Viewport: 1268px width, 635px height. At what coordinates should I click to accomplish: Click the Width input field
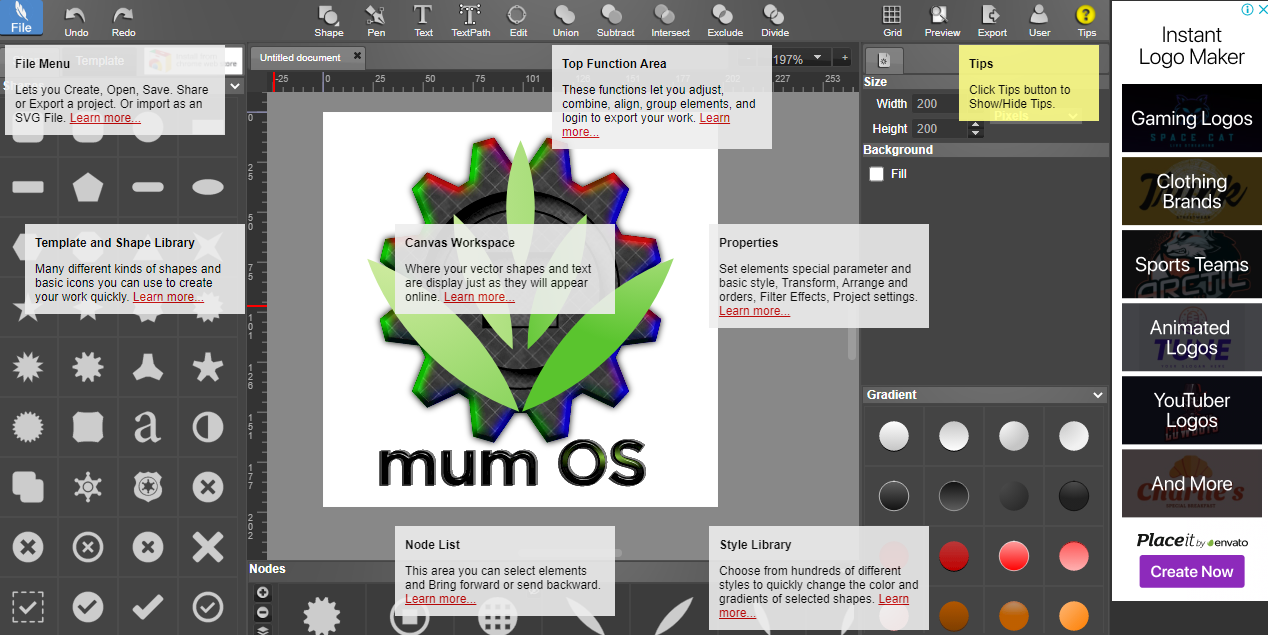940,103
